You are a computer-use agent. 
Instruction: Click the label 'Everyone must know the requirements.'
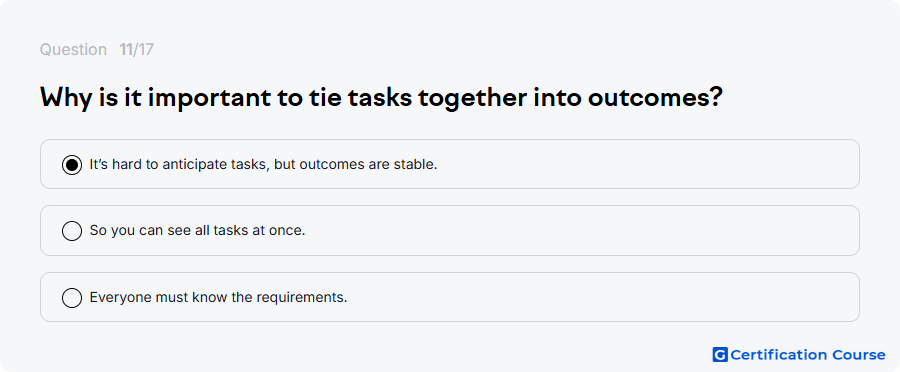(219, 297)
